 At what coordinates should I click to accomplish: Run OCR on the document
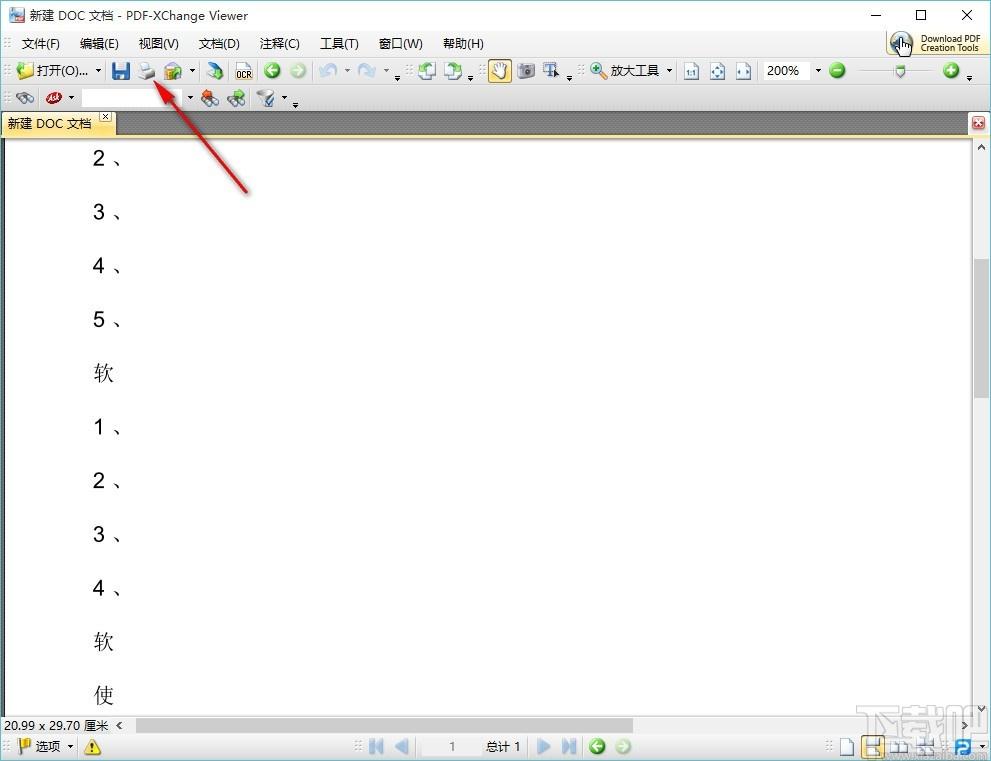[x=244, y=71]
